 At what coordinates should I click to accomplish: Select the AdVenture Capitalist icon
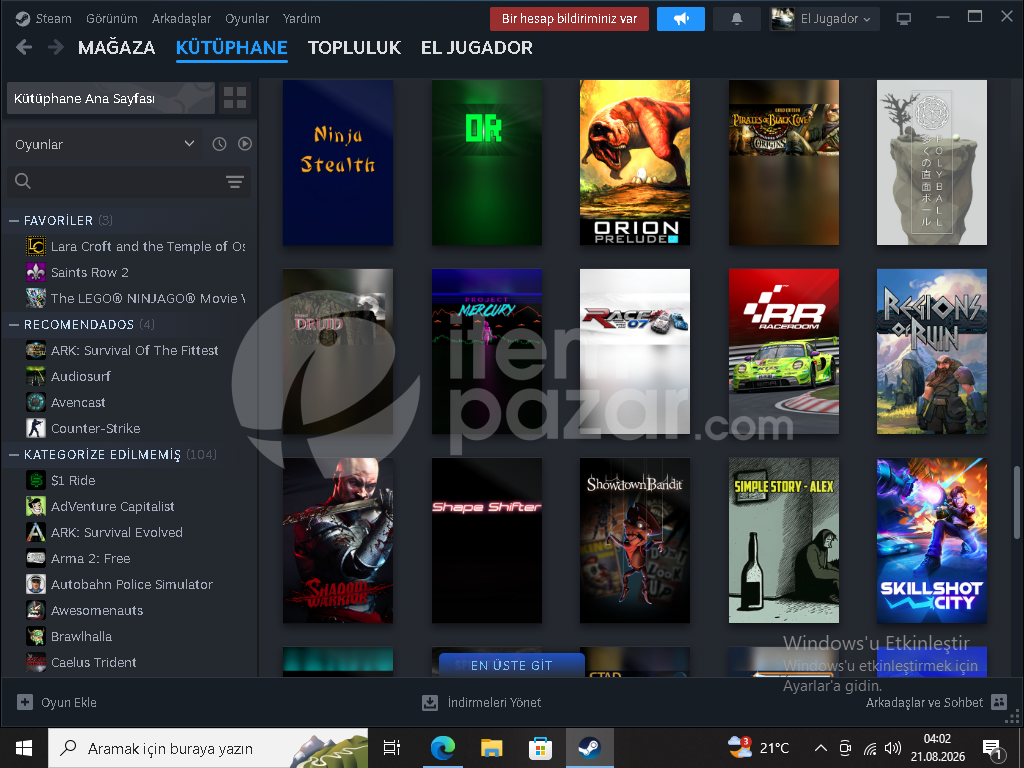click(36, 506)
